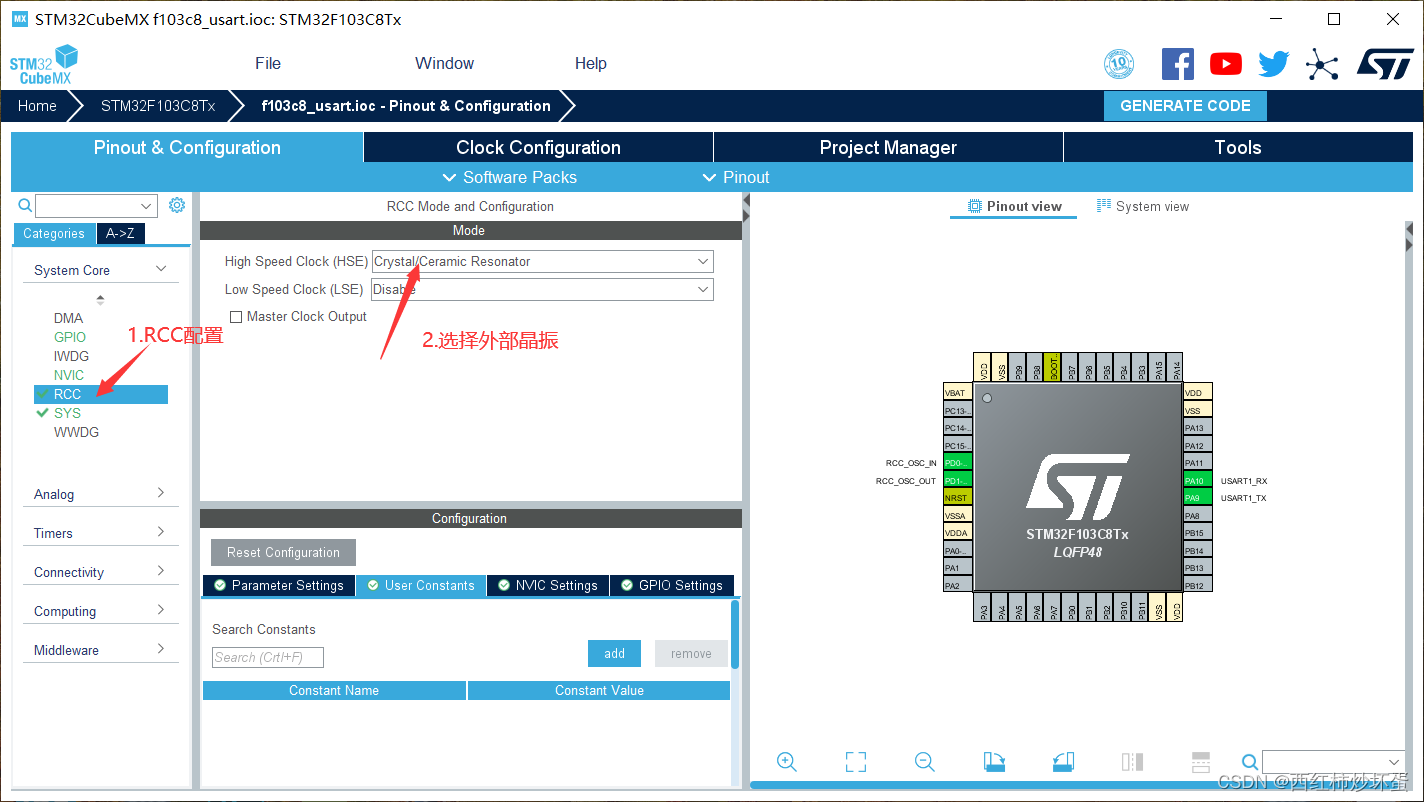Switch to NVIC Settings tab
The height and width of the screenshot is (802, 1424).
click(548, 586)
